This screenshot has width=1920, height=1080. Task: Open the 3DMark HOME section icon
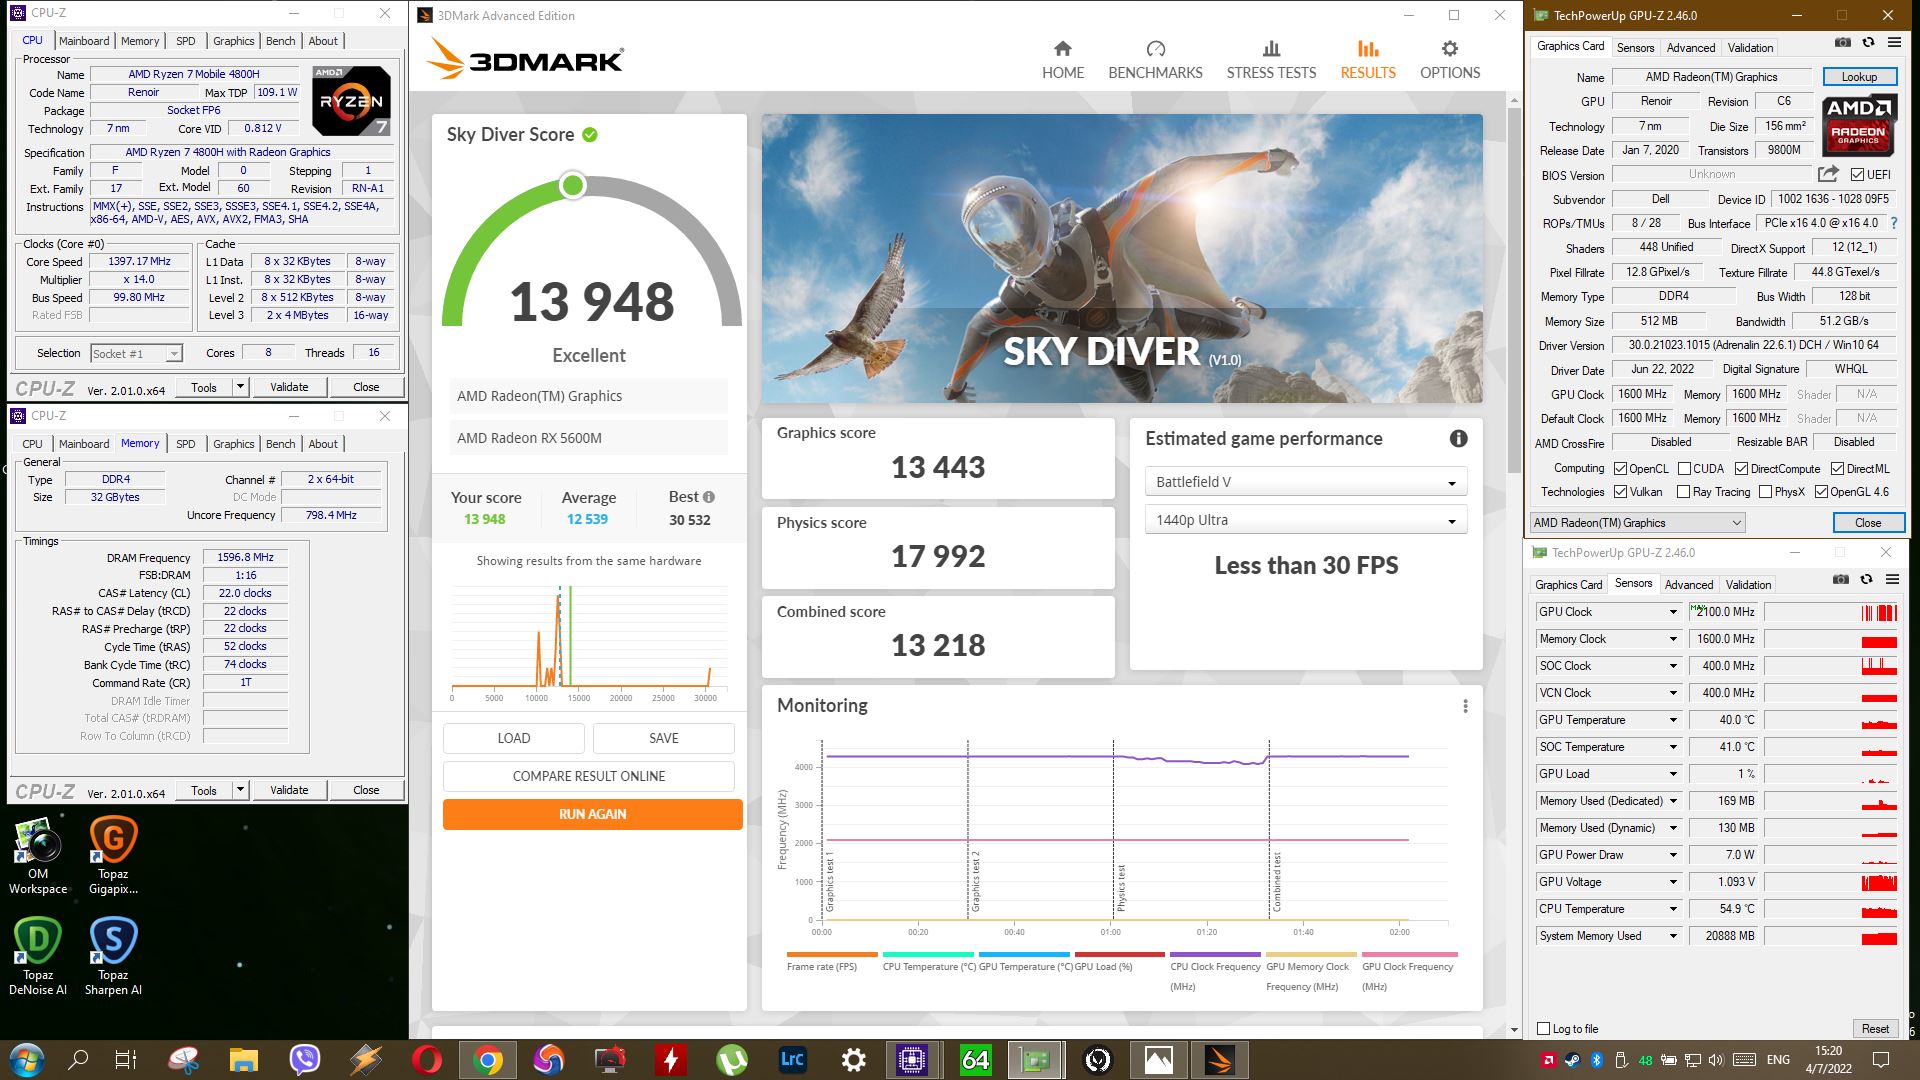point(1062,48)
